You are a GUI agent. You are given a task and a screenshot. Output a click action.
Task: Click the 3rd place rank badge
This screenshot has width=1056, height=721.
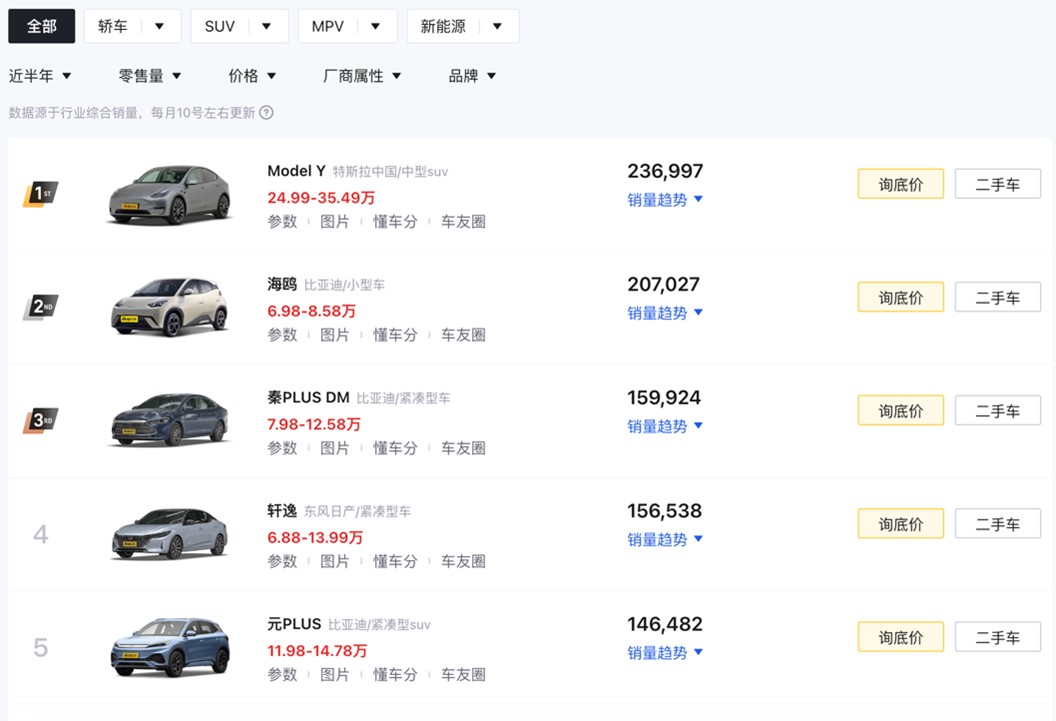coord(41,420)
